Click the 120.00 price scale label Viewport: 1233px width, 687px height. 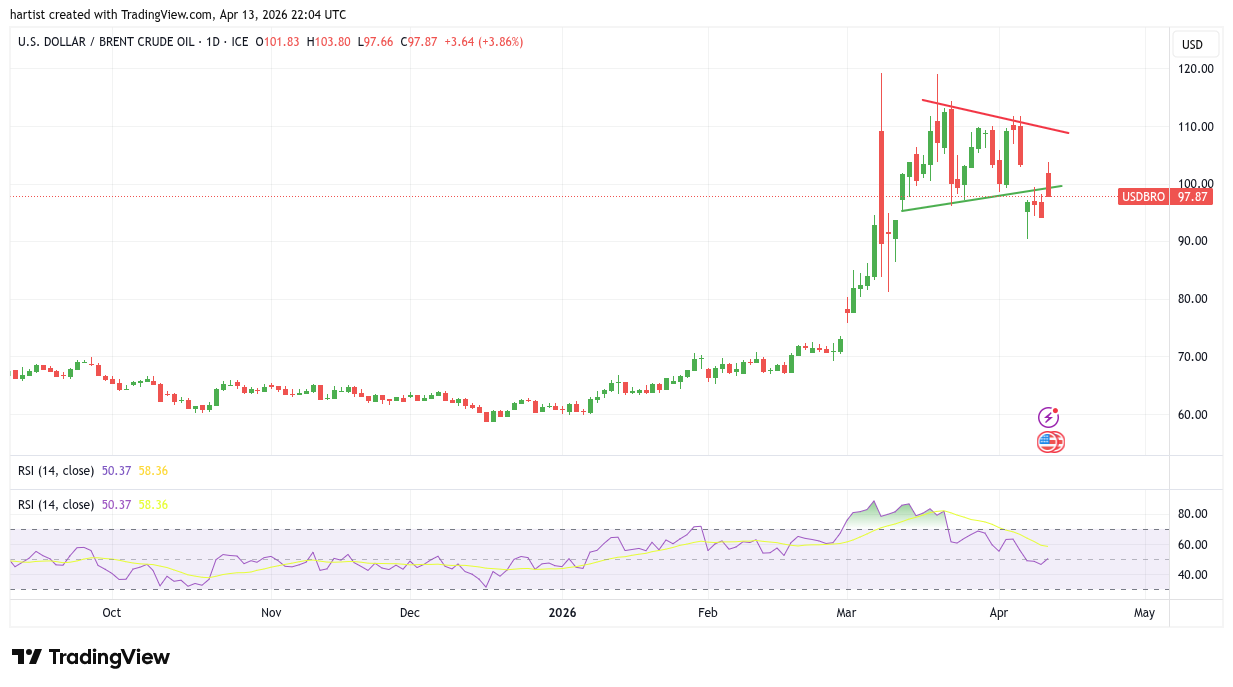pos(1195,69)
